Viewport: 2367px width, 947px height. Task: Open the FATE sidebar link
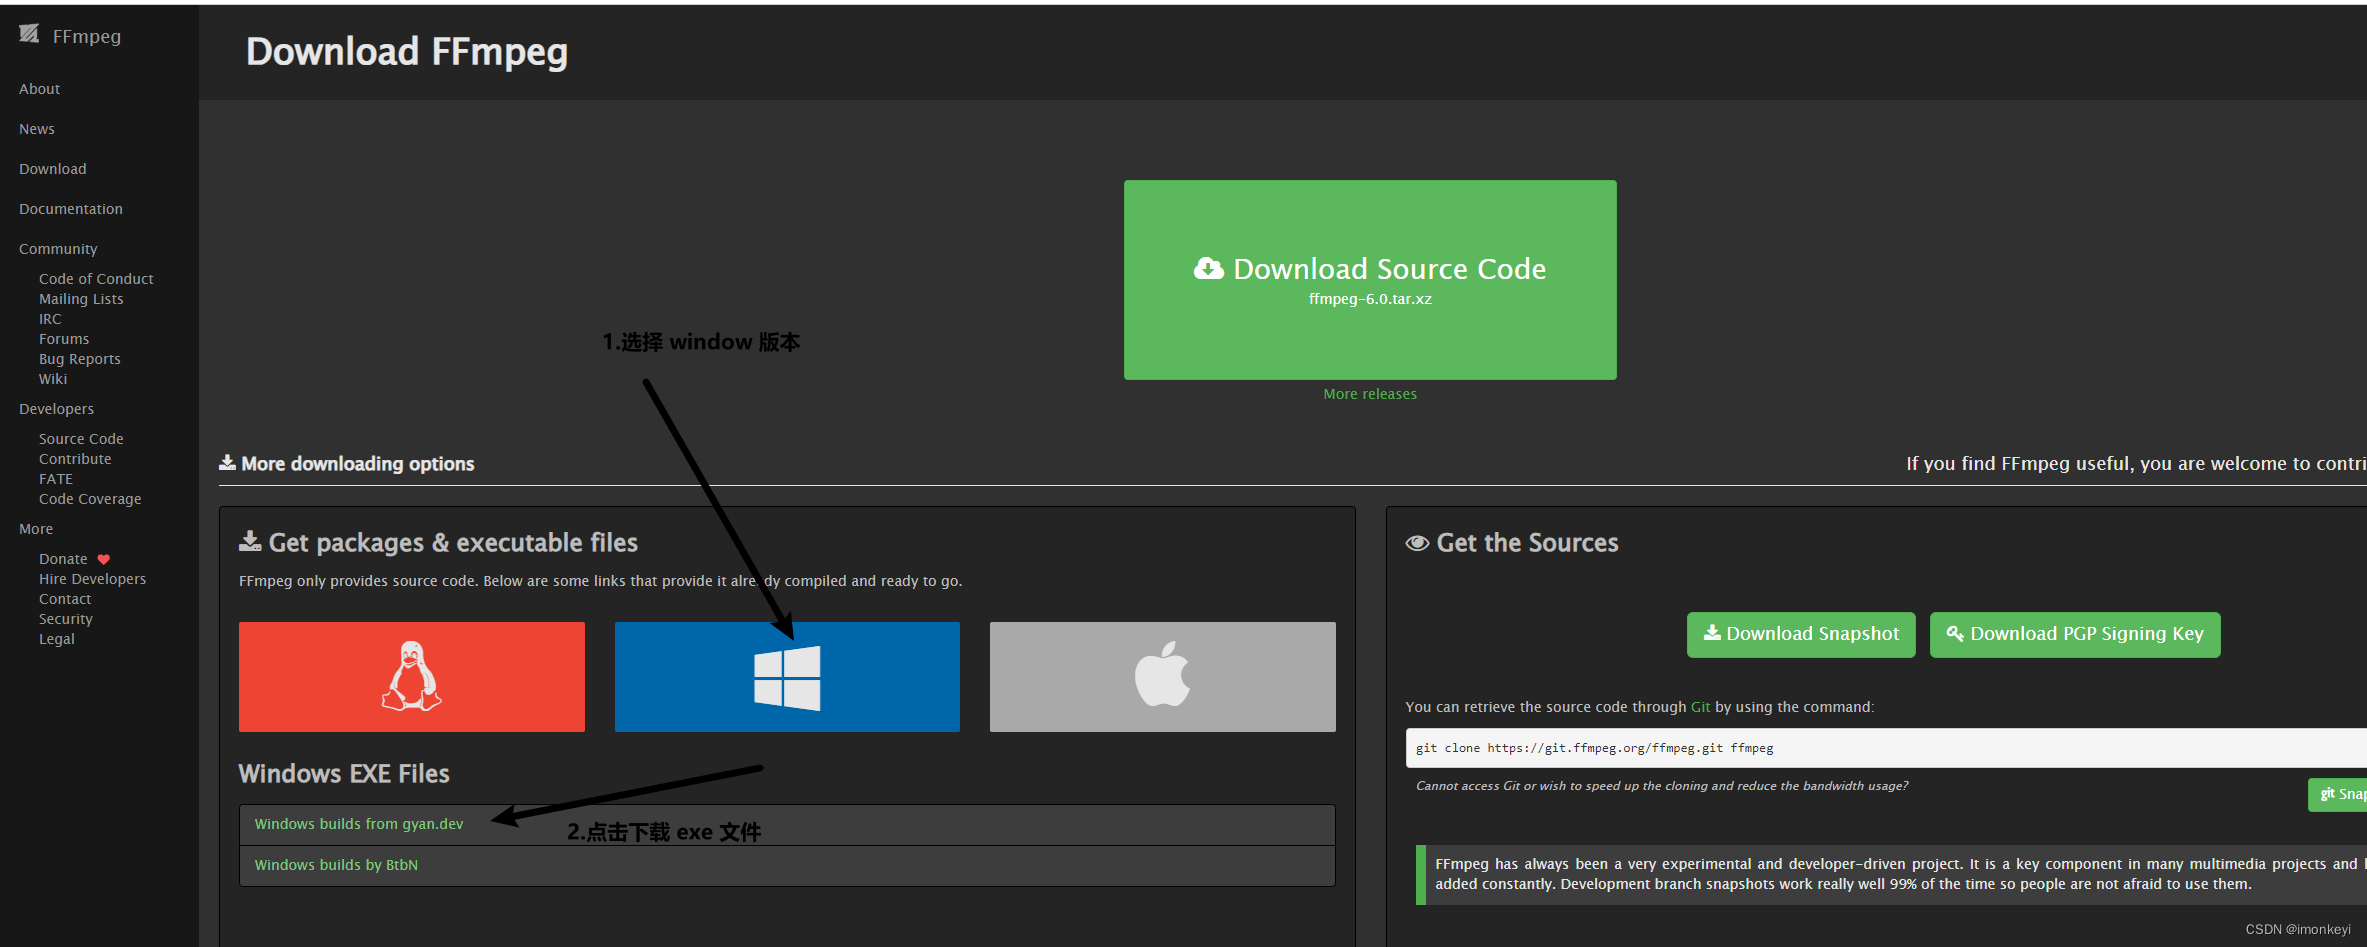click(56, 479)
